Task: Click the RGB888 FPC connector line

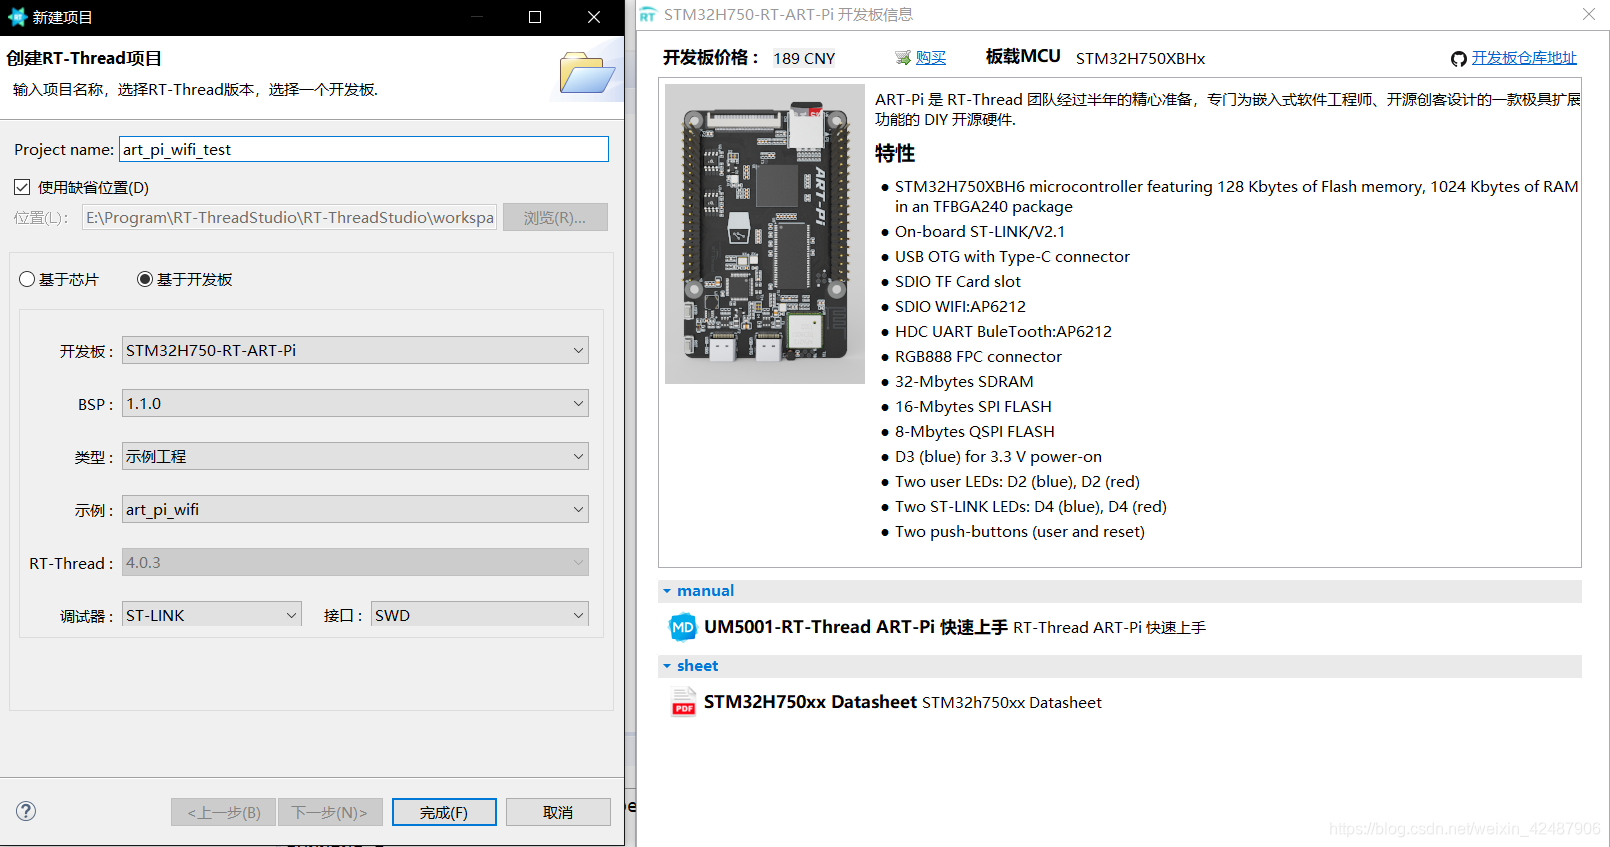Action: pos(978,356)
